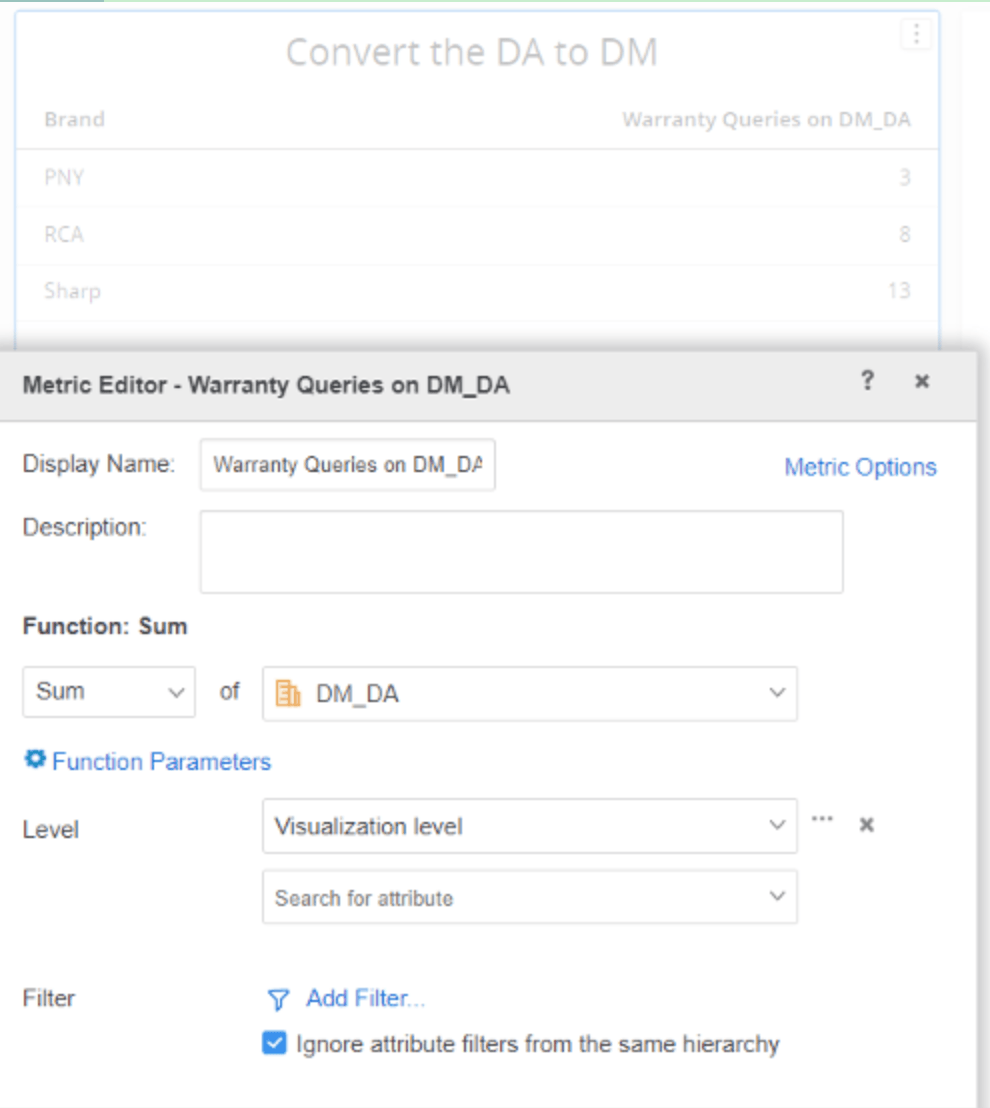The image size is (990, 1108).
Task: Click the Function Parameters gear icon
Action: click(35, 760)
